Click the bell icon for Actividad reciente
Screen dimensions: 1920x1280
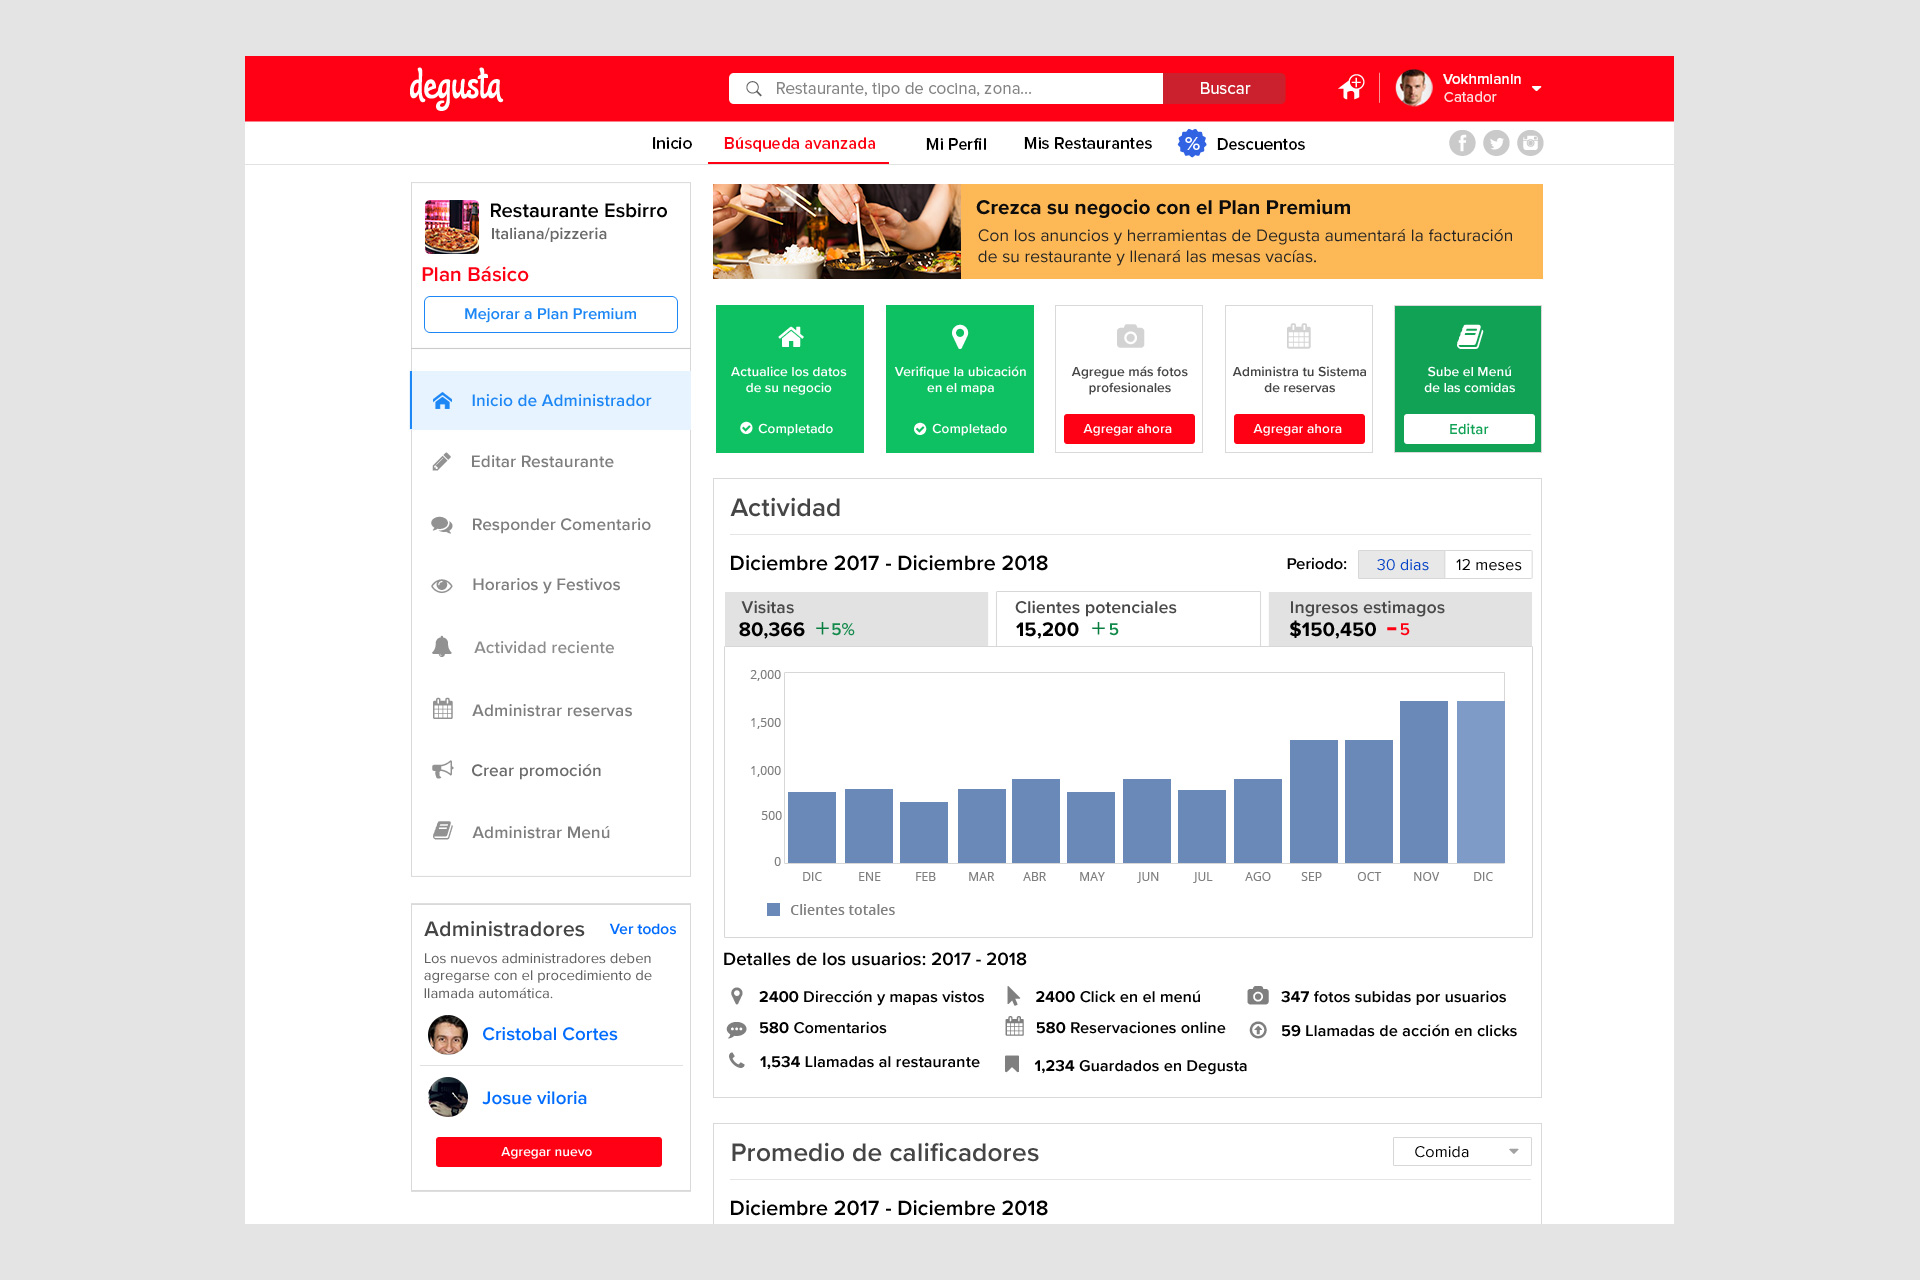click(x=442, y=647)
